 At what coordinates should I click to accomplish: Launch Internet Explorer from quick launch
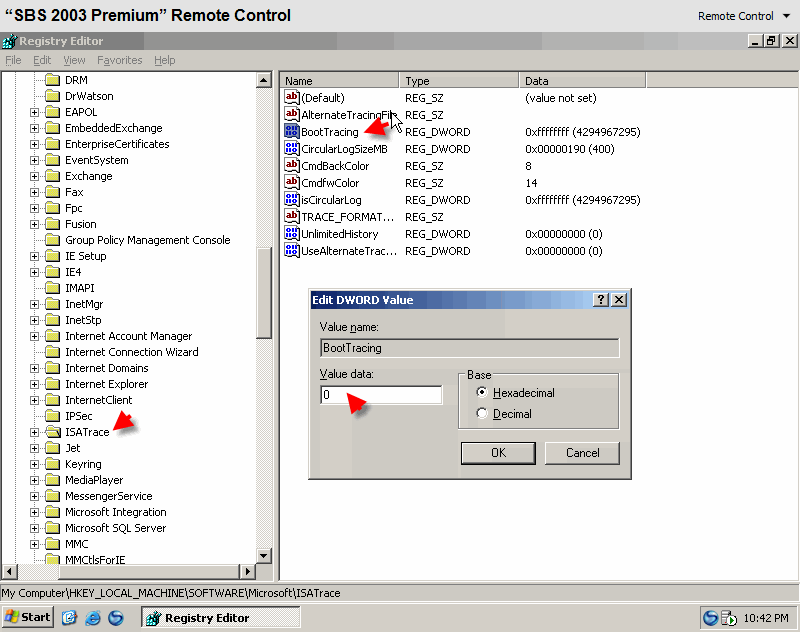pos(92,618)
